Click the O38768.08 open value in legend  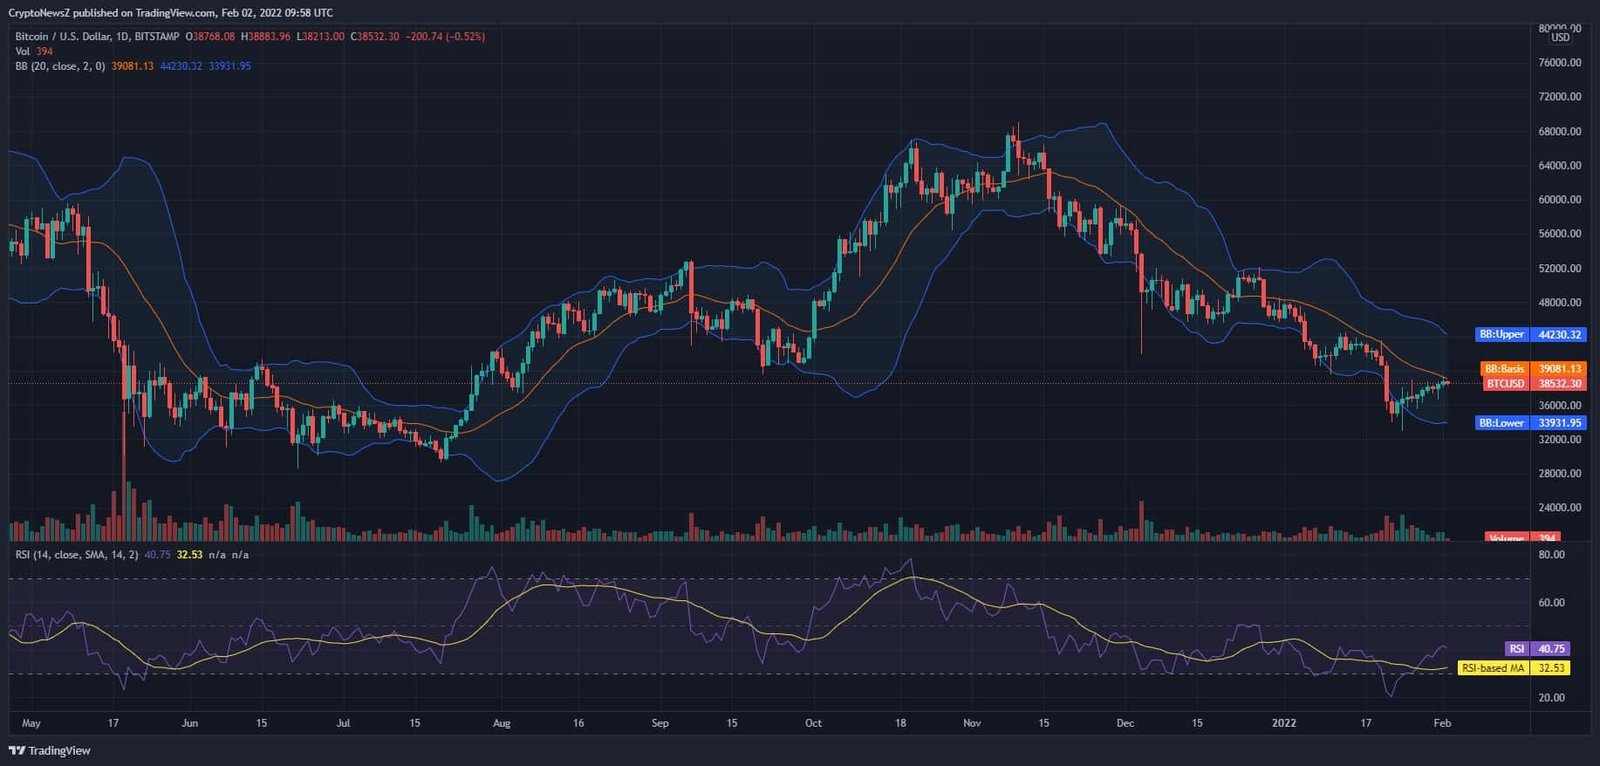pyautogui.click(x=210, y=36)
